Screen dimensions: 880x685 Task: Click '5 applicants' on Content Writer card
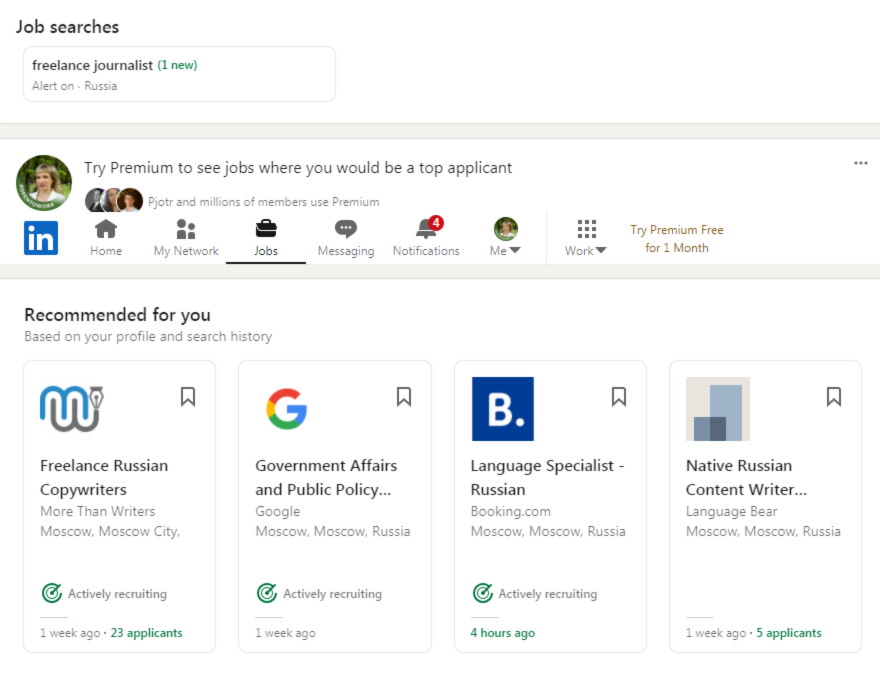click(x=789, y=633)
